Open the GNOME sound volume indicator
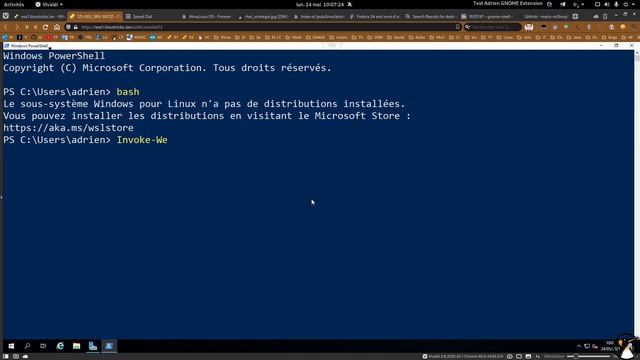The image size is (640, 360). (x=607, y=4)
